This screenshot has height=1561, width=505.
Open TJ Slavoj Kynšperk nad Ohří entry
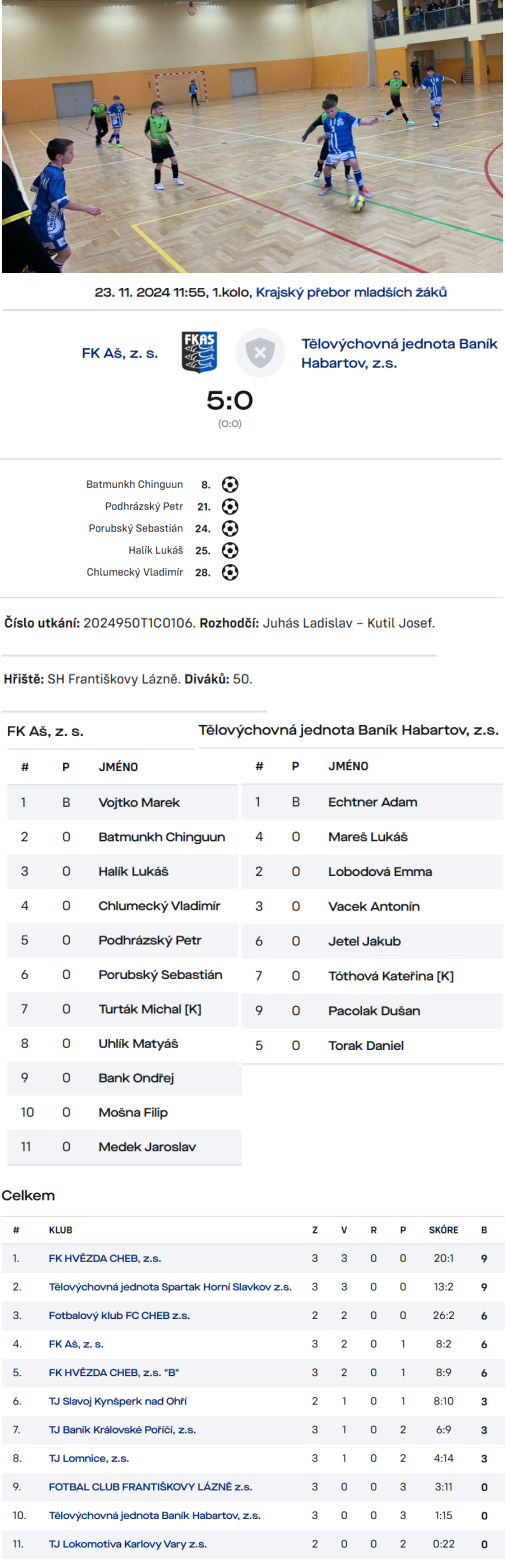pos(118,1401)
